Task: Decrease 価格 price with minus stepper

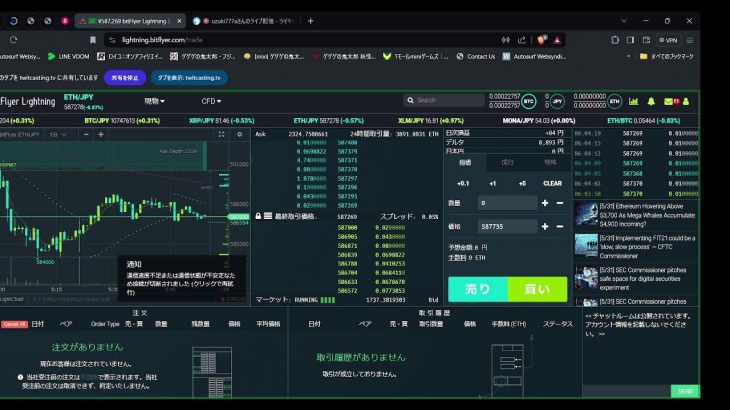Action: [x=560, y=227]
